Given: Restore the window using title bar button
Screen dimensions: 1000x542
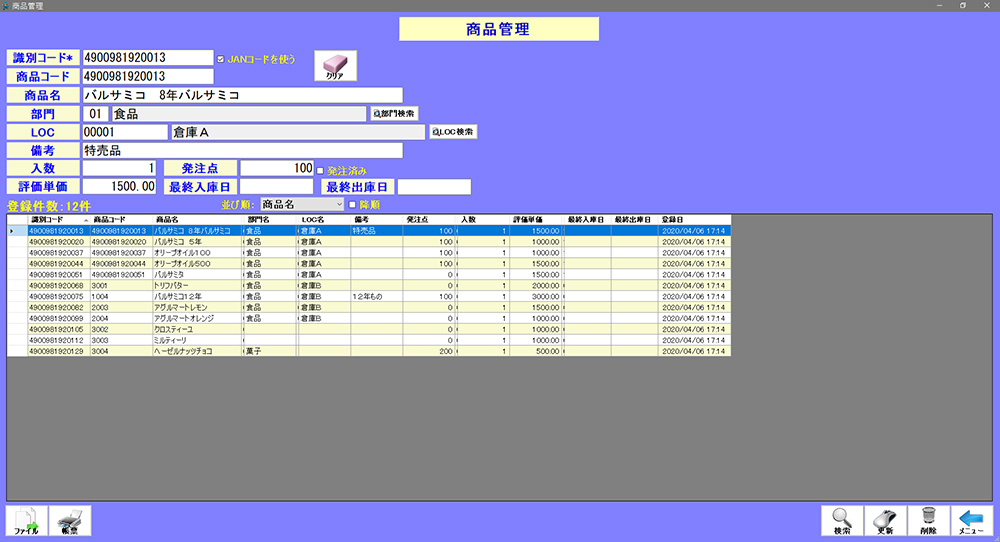Looking at the screenshot, I should [x=963, y=6].
